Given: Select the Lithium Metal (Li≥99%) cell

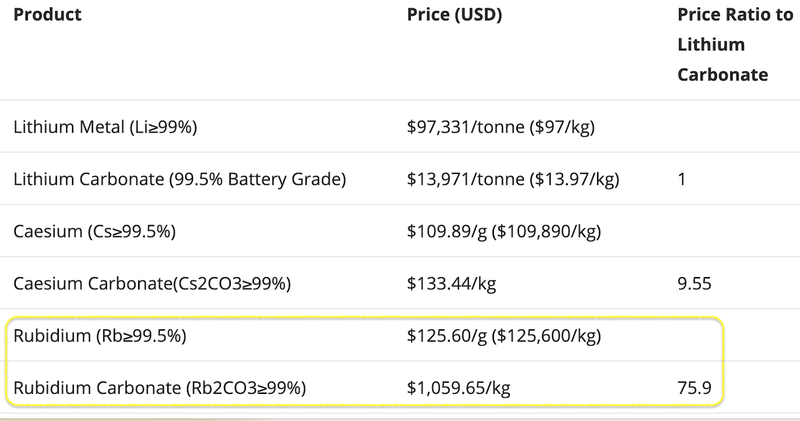Looking at the screenshot, I should tap(105, 127).
